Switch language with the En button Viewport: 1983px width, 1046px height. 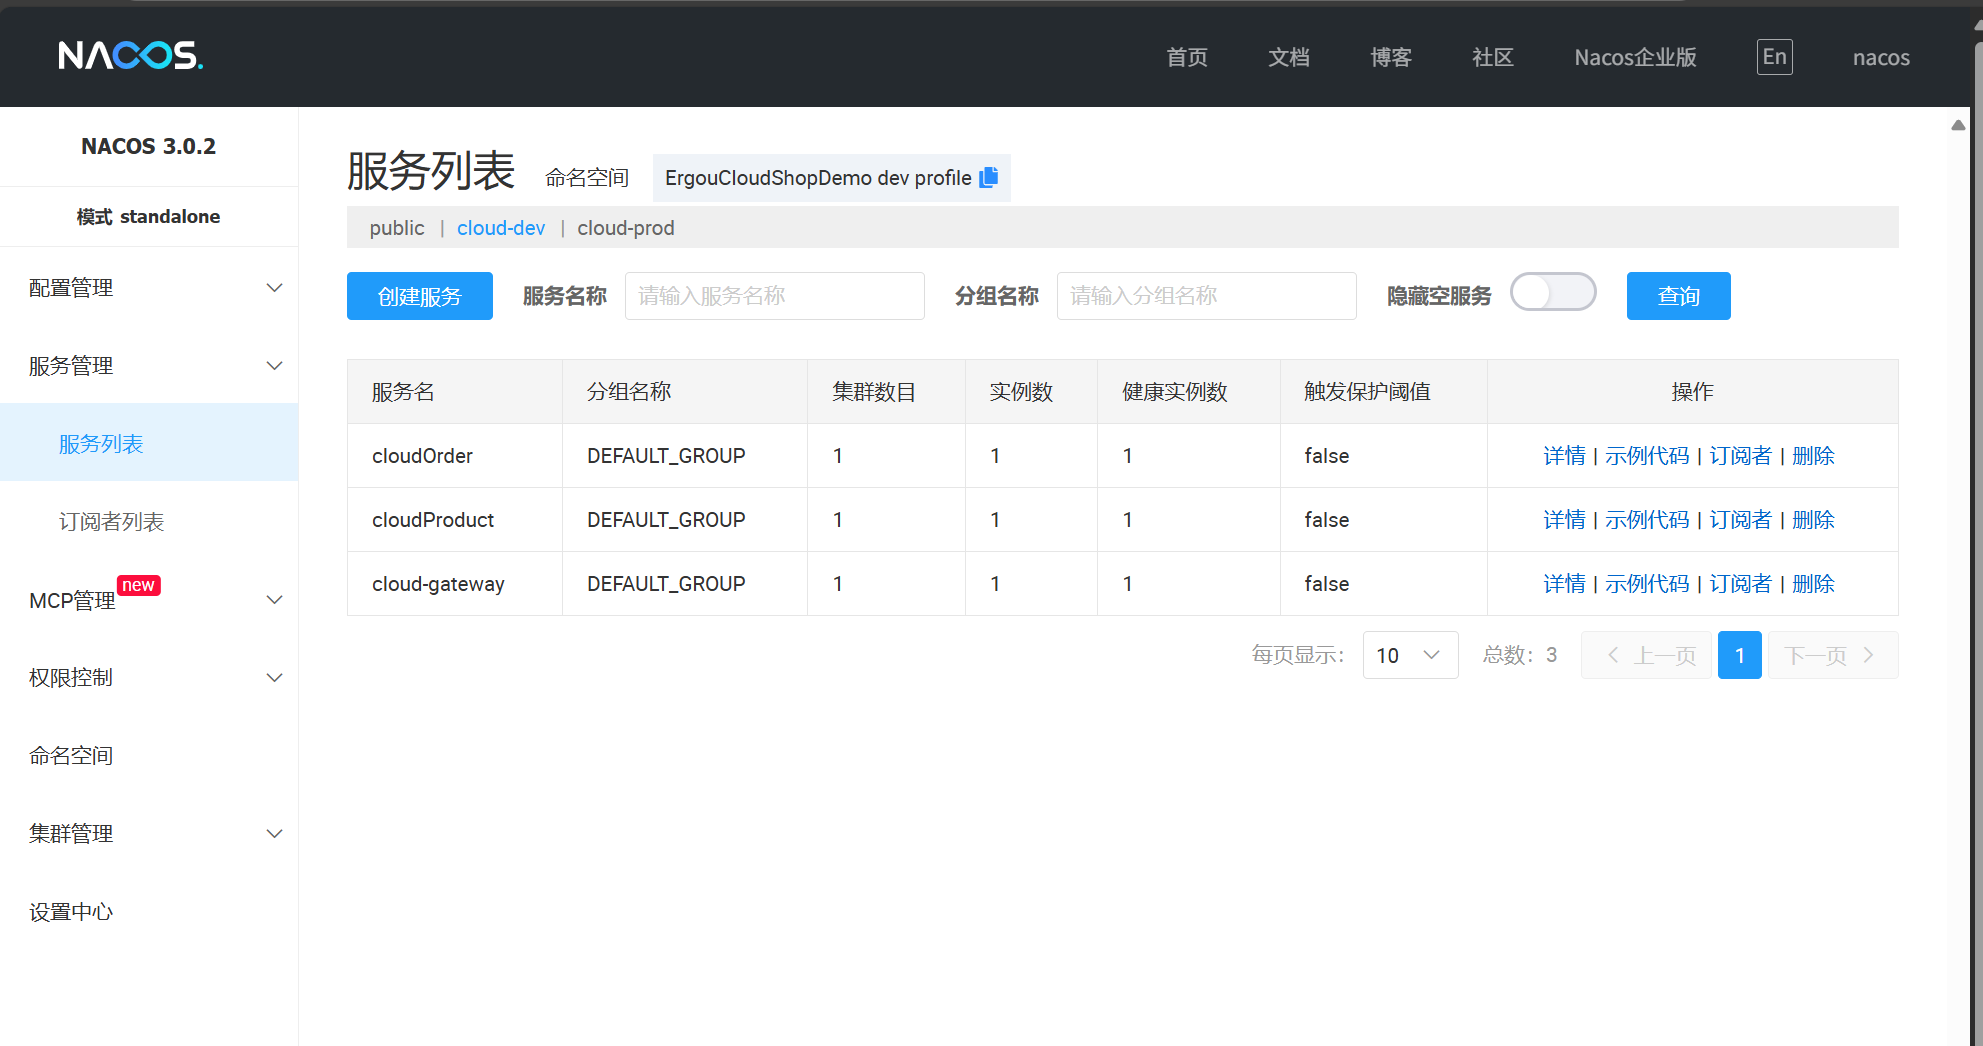pyautogui.click(x=1774, y=57)
